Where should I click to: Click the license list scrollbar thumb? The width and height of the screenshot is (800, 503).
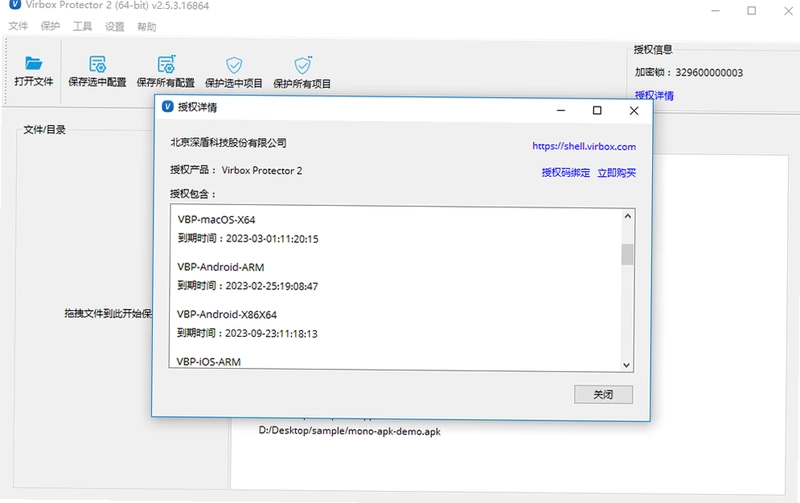click(x=627, y=255)
